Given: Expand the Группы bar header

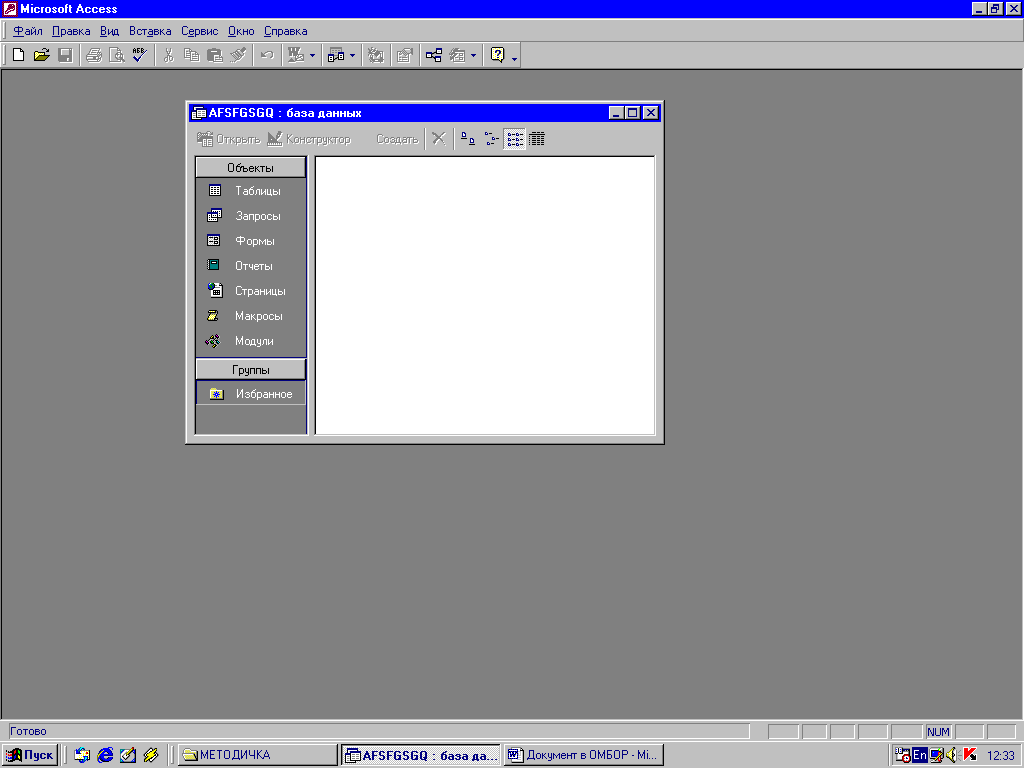Looking at the screenshot, I should (x=251, y=370).
